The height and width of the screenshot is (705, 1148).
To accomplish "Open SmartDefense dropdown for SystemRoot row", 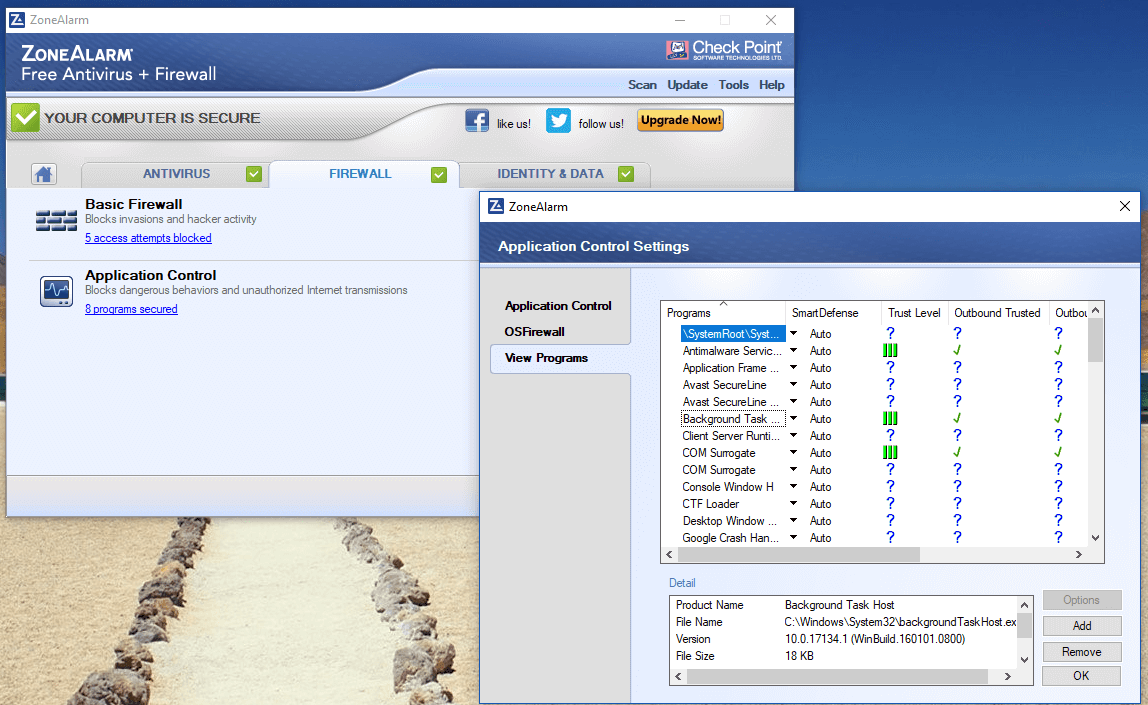I will pos(794,334).
